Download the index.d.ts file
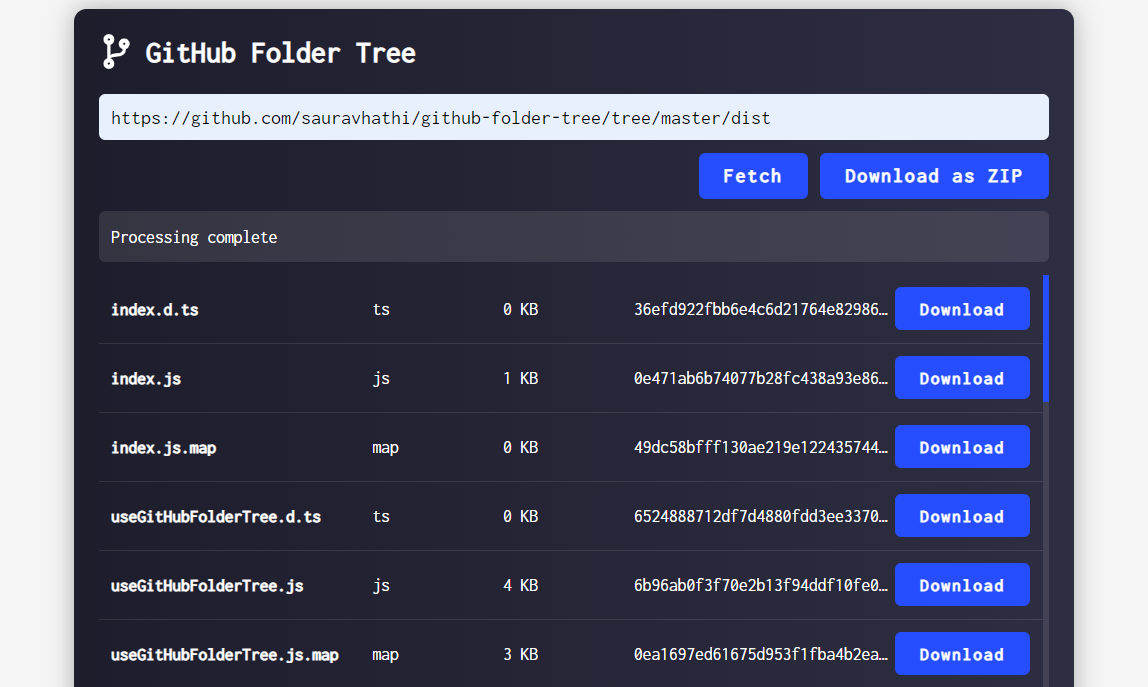This screenshot has height=687, width=1148. [x=961, y=309]
